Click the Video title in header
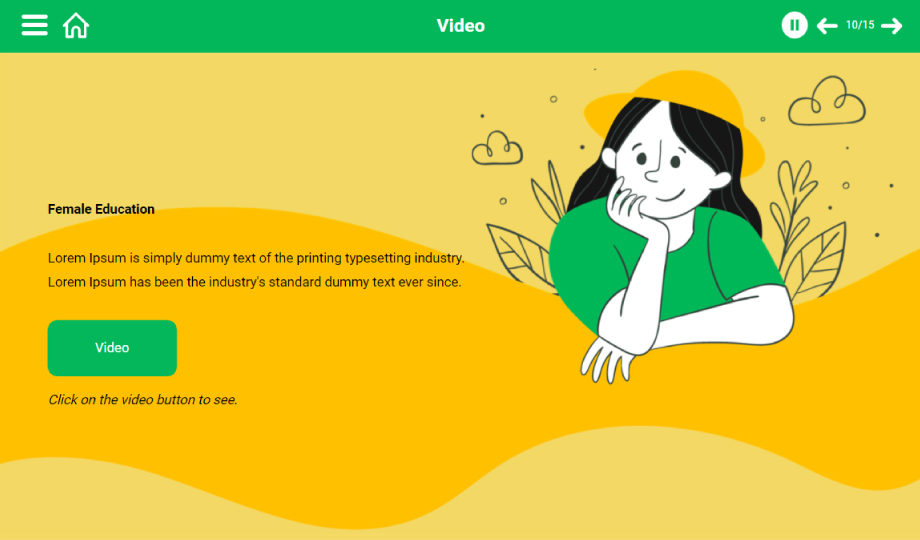Viewport: 920px width, 540px height. point(461,26)
